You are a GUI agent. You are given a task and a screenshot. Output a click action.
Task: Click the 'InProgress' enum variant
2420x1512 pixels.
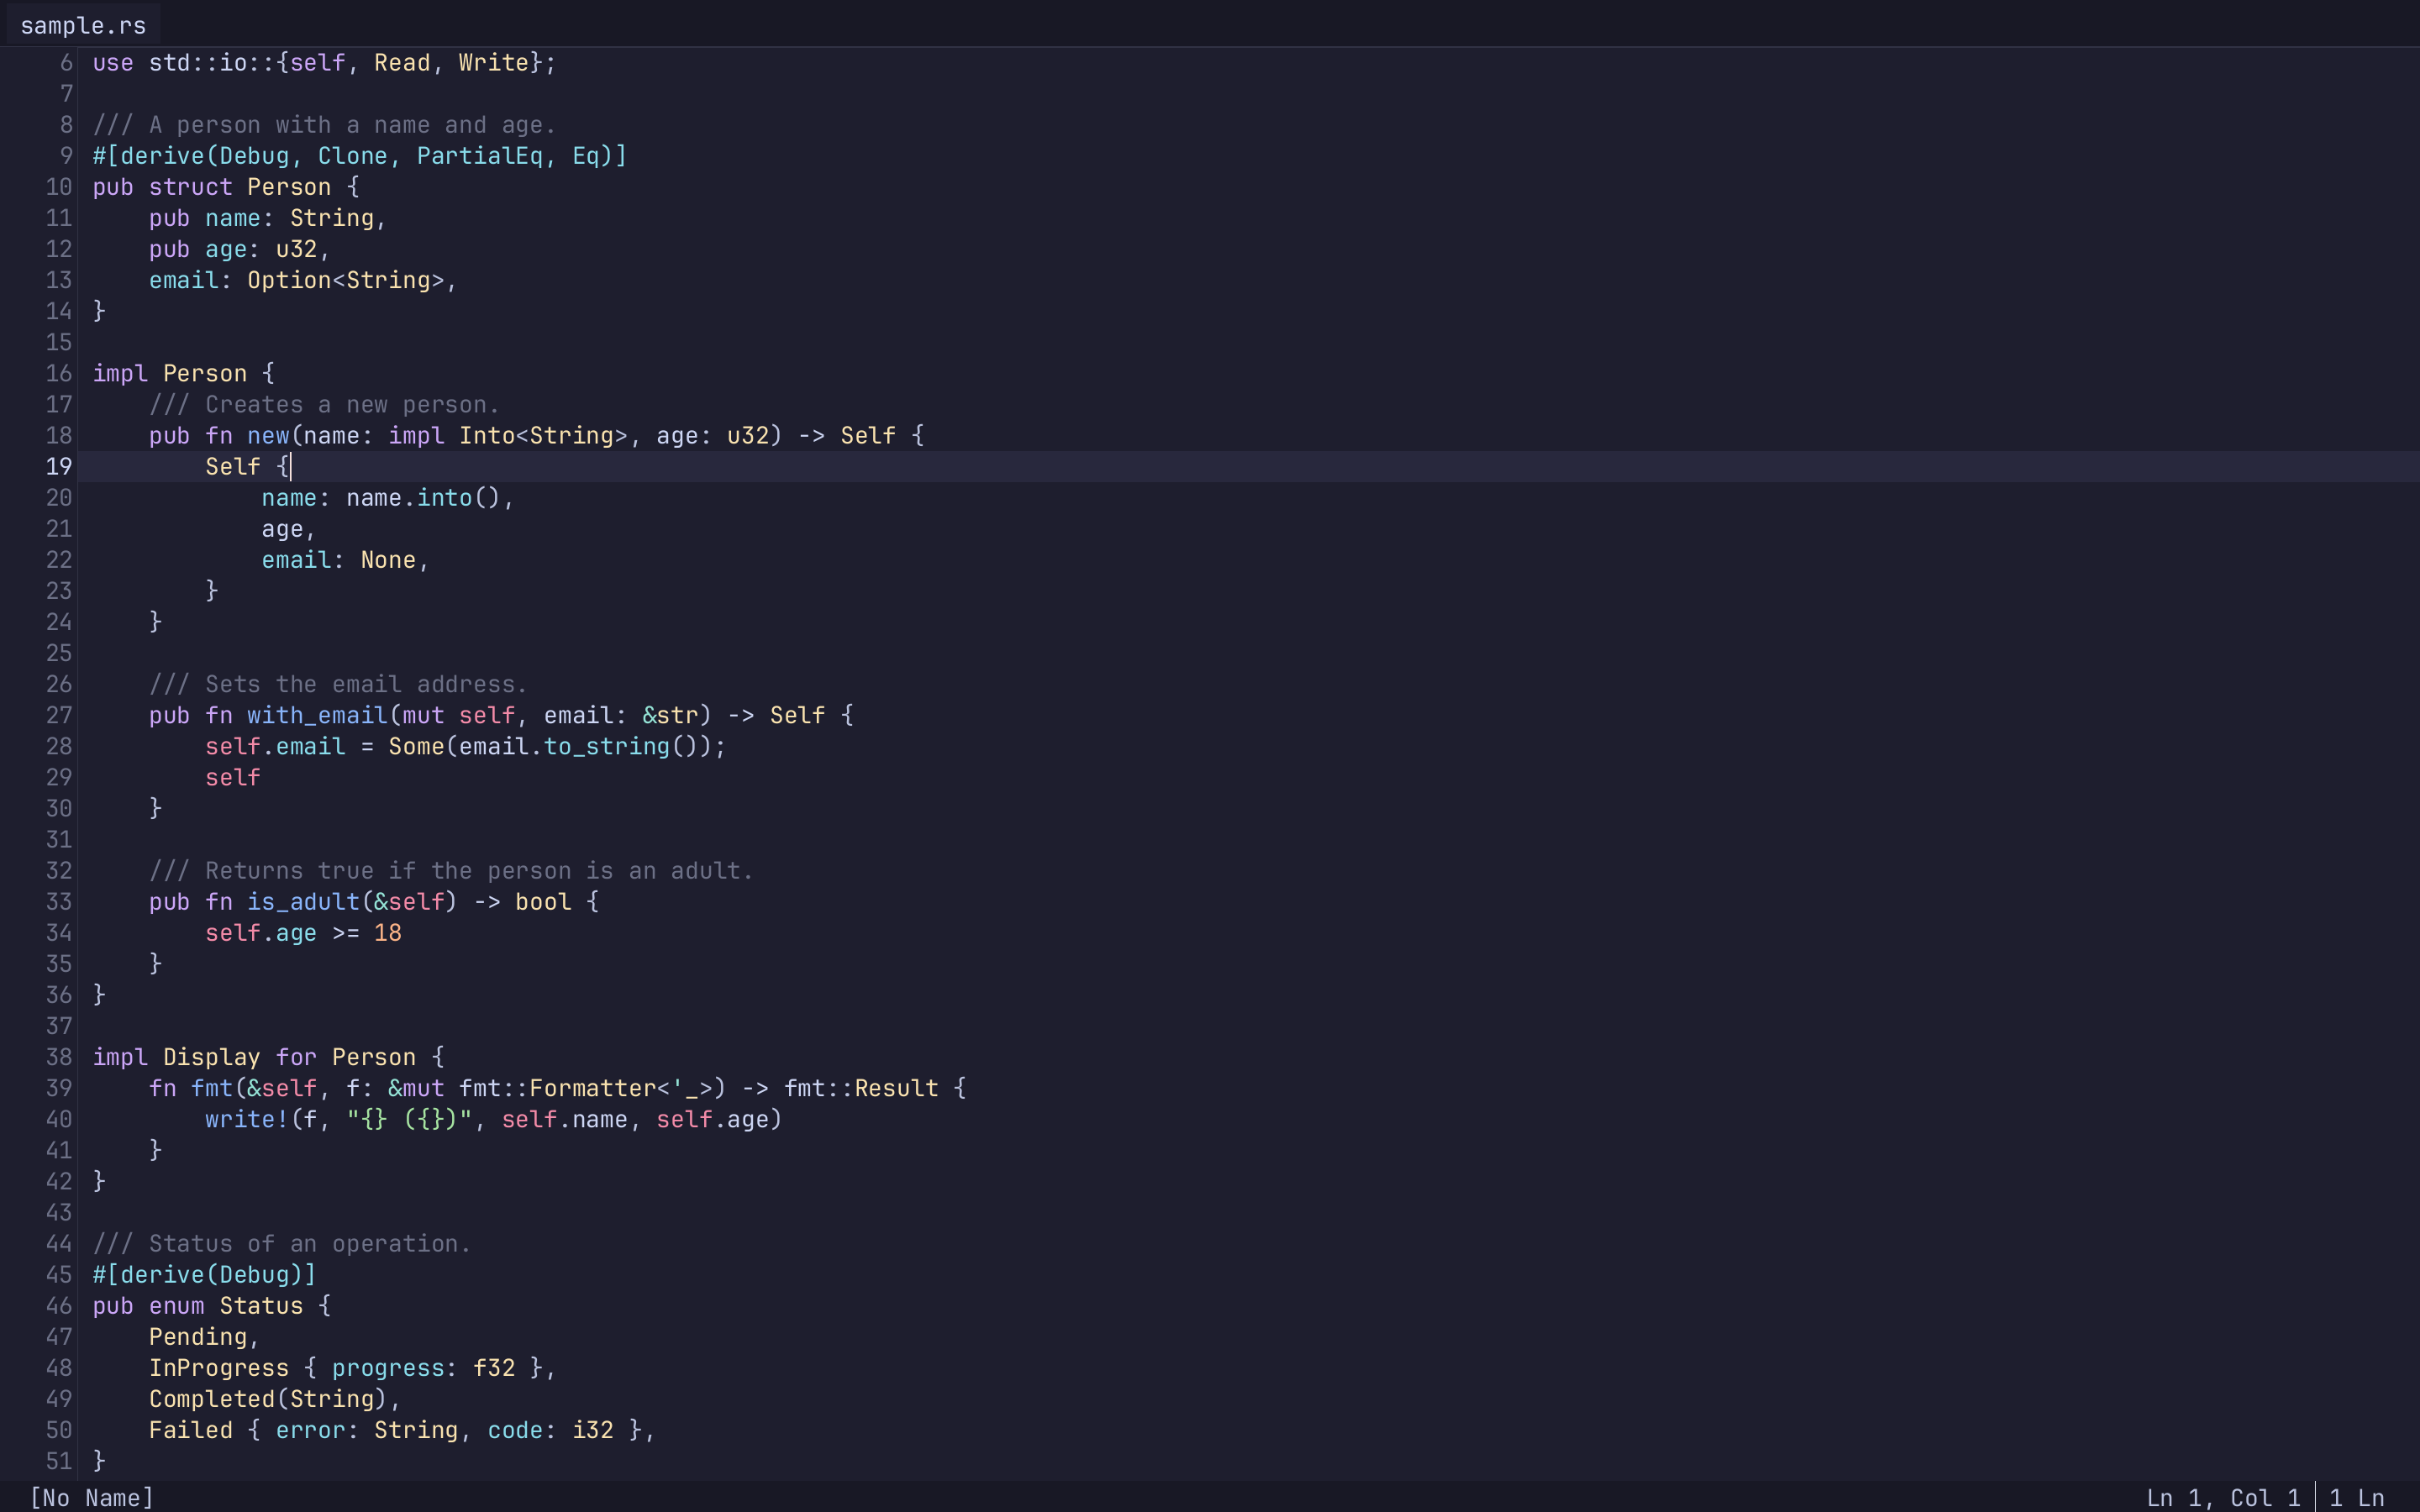click(218, 1367)
